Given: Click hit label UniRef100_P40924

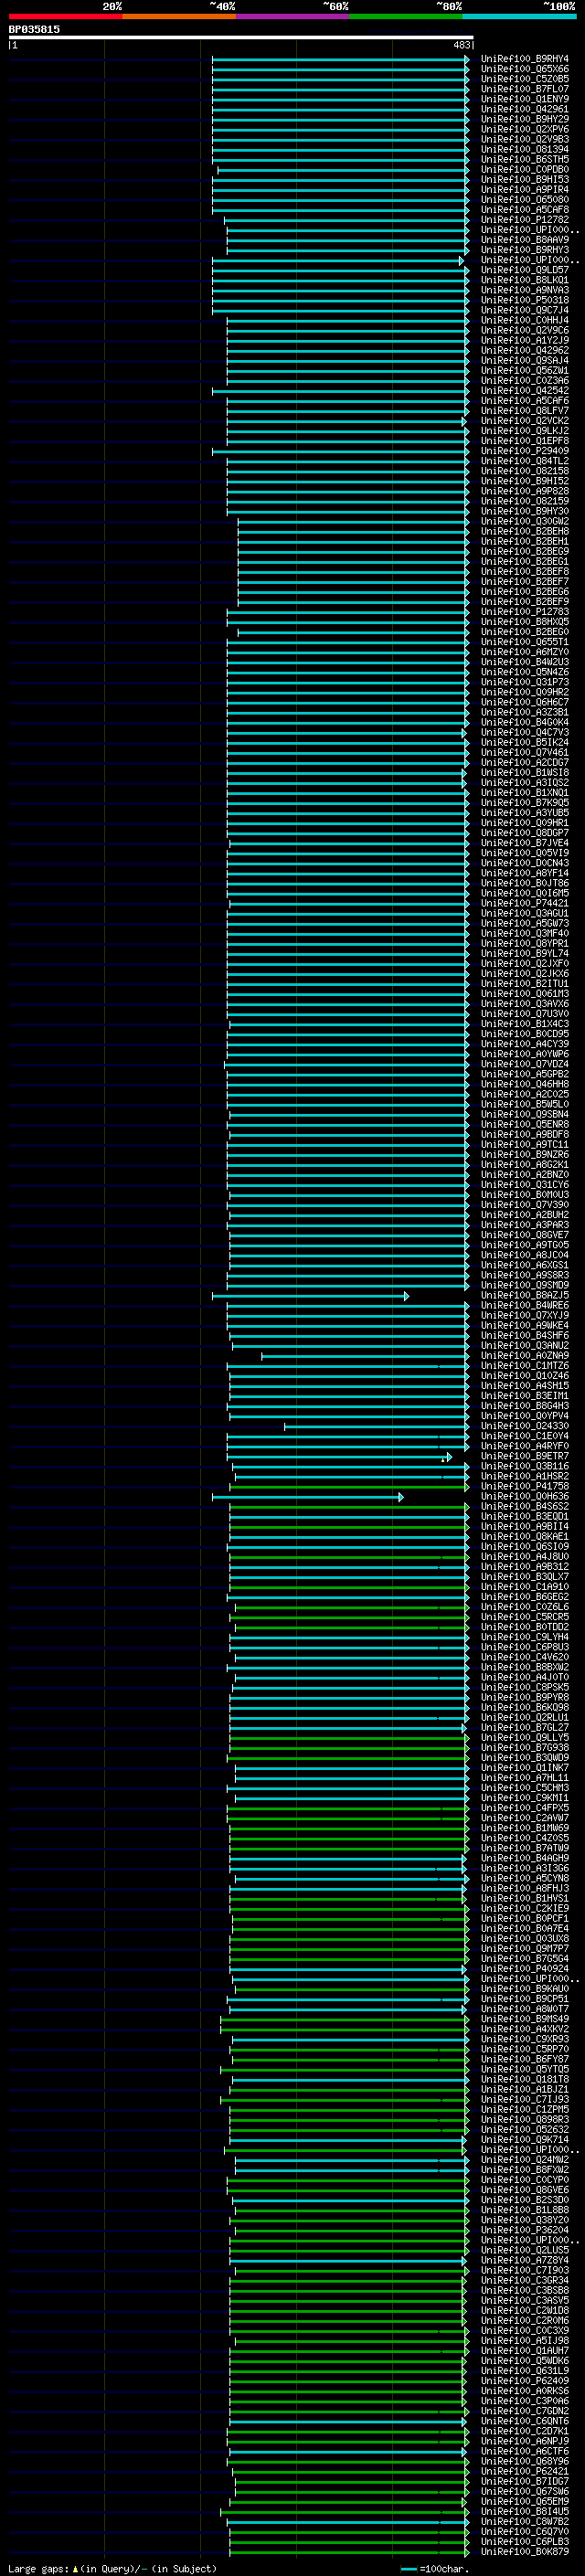Looking at the screenshot, I should point(525,1968).
